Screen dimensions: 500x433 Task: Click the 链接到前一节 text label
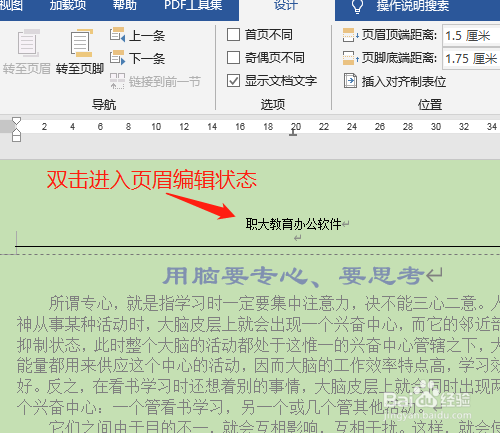tap(165, 82)
